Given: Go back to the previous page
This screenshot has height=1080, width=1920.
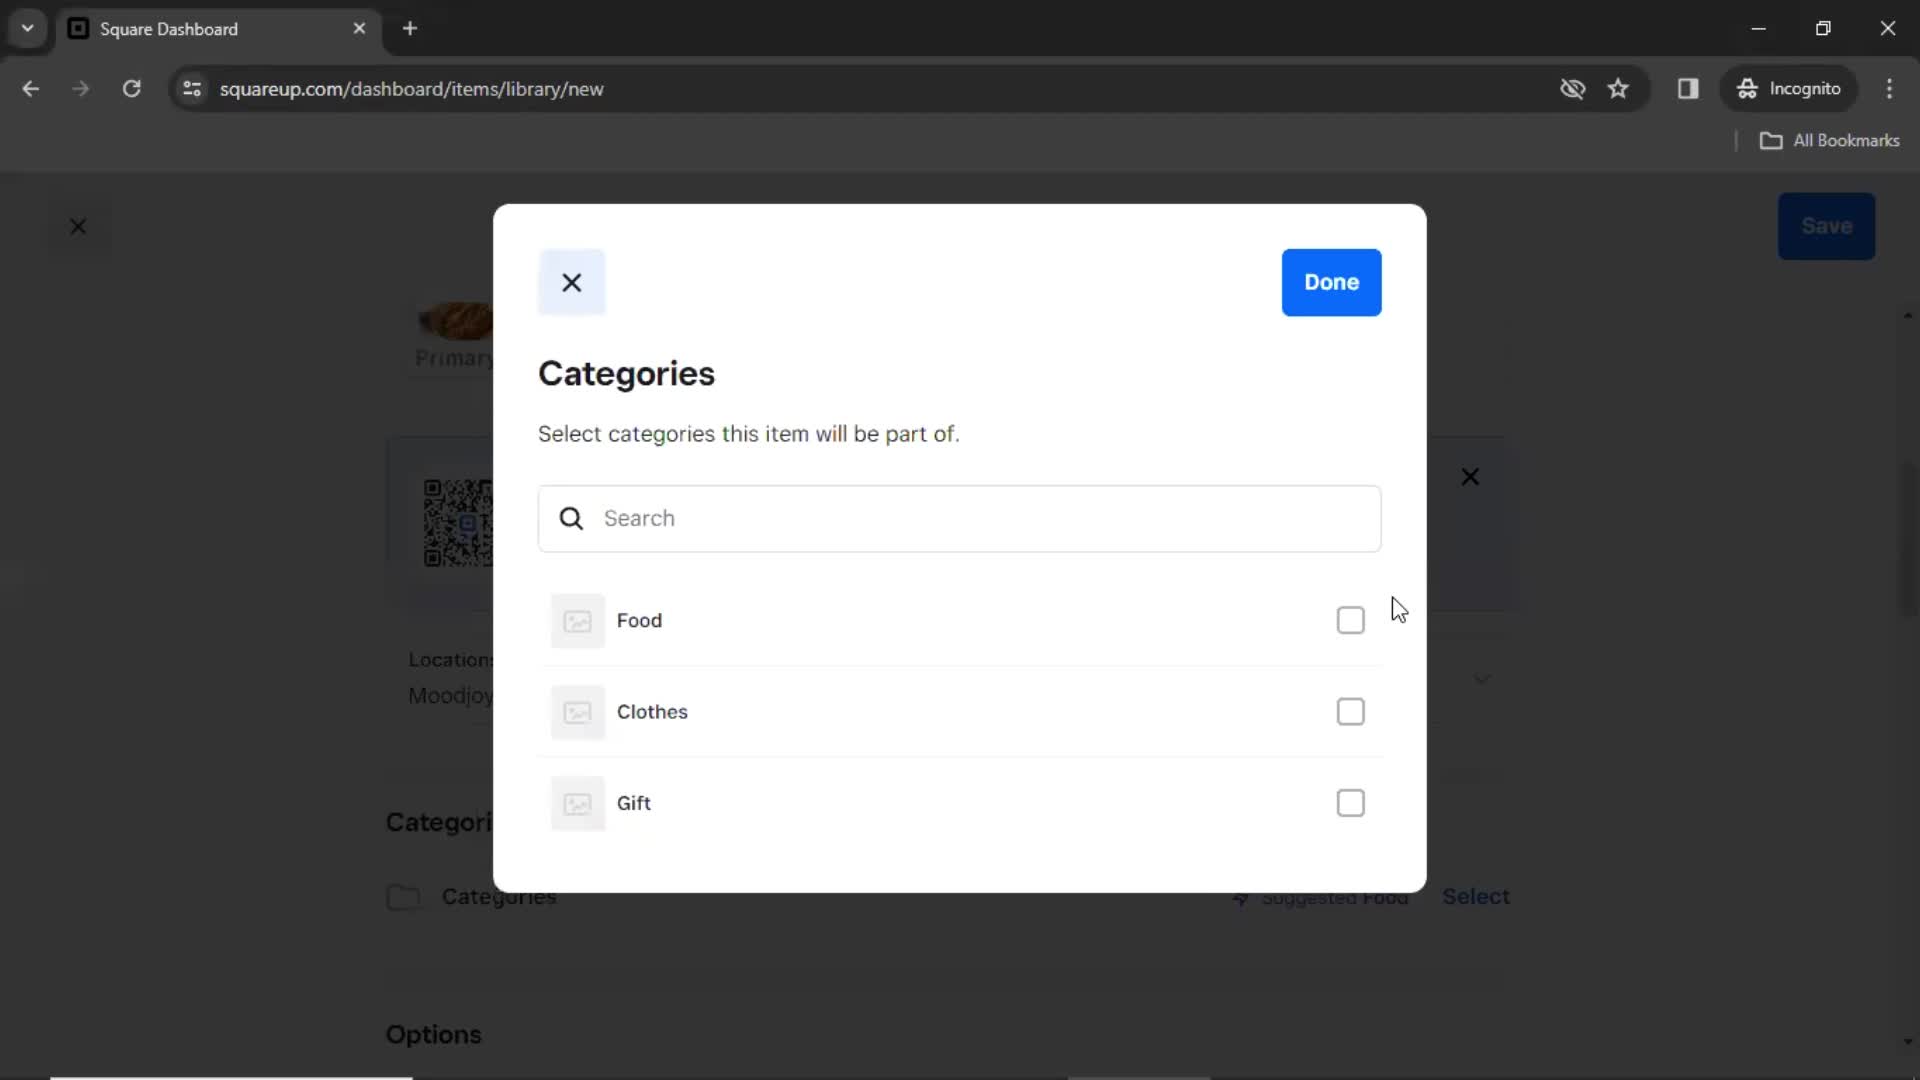Looking at the screenshot, I should pyautogui.click(x=31, y=89).
